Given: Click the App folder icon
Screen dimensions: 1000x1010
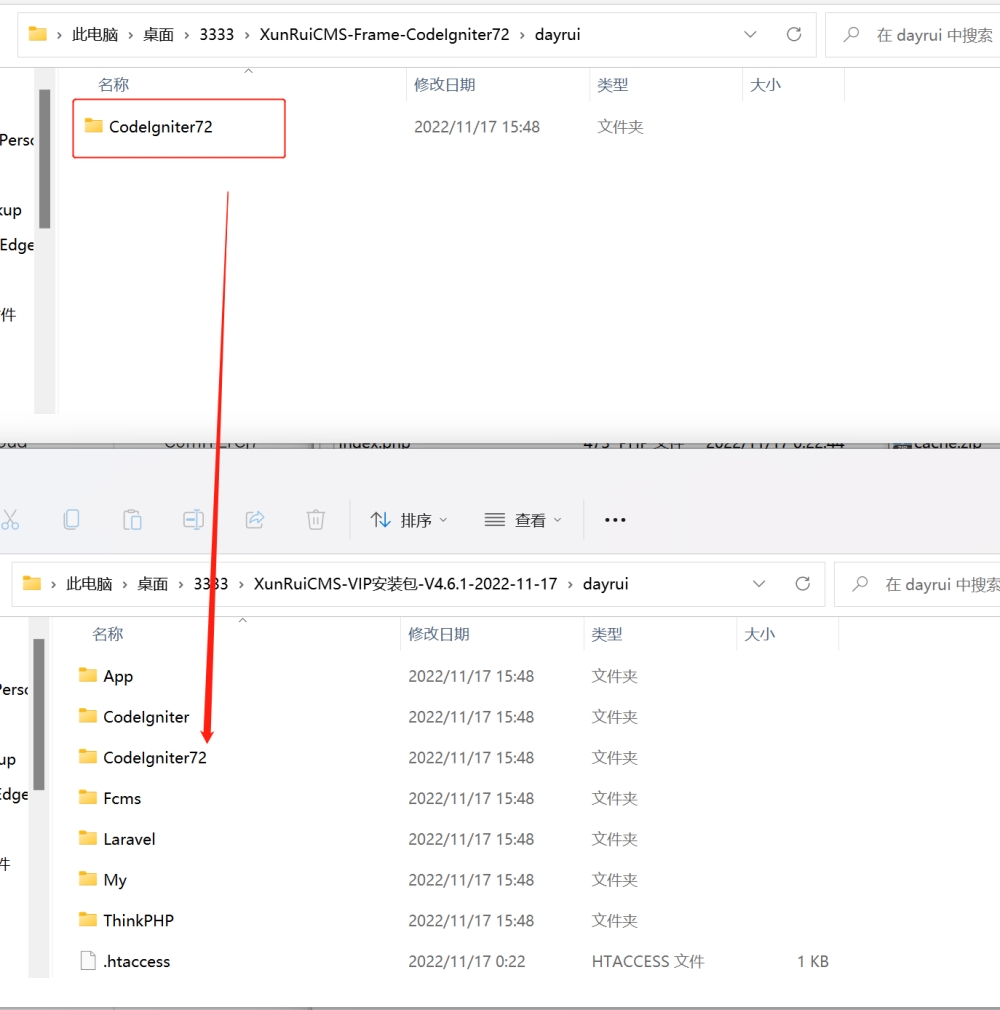Looking at the screenshot, I should 88,674.
